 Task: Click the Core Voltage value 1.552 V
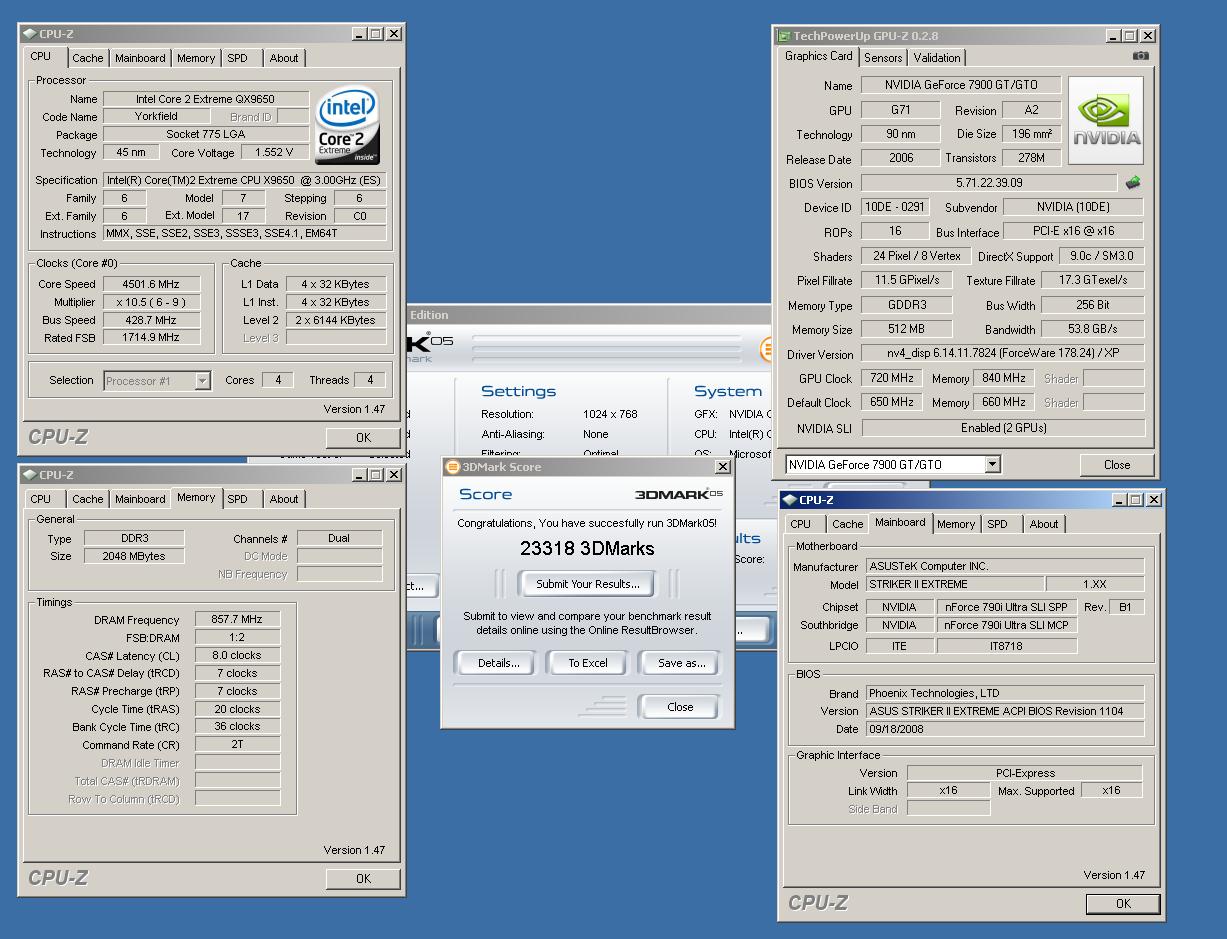[x=275, y=153]
